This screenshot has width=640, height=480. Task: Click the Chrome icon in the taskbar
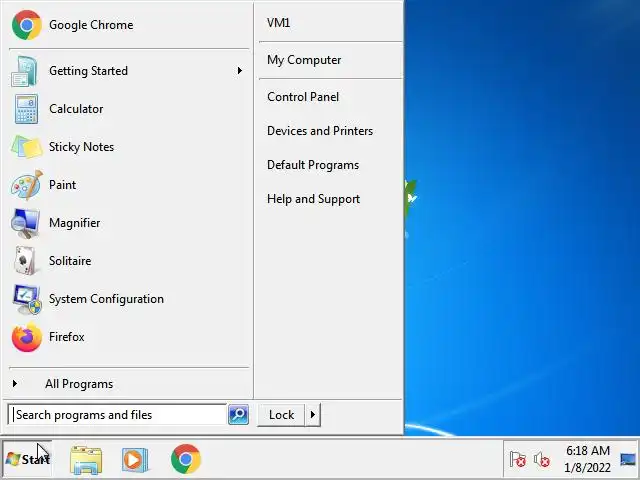(186, 459)
